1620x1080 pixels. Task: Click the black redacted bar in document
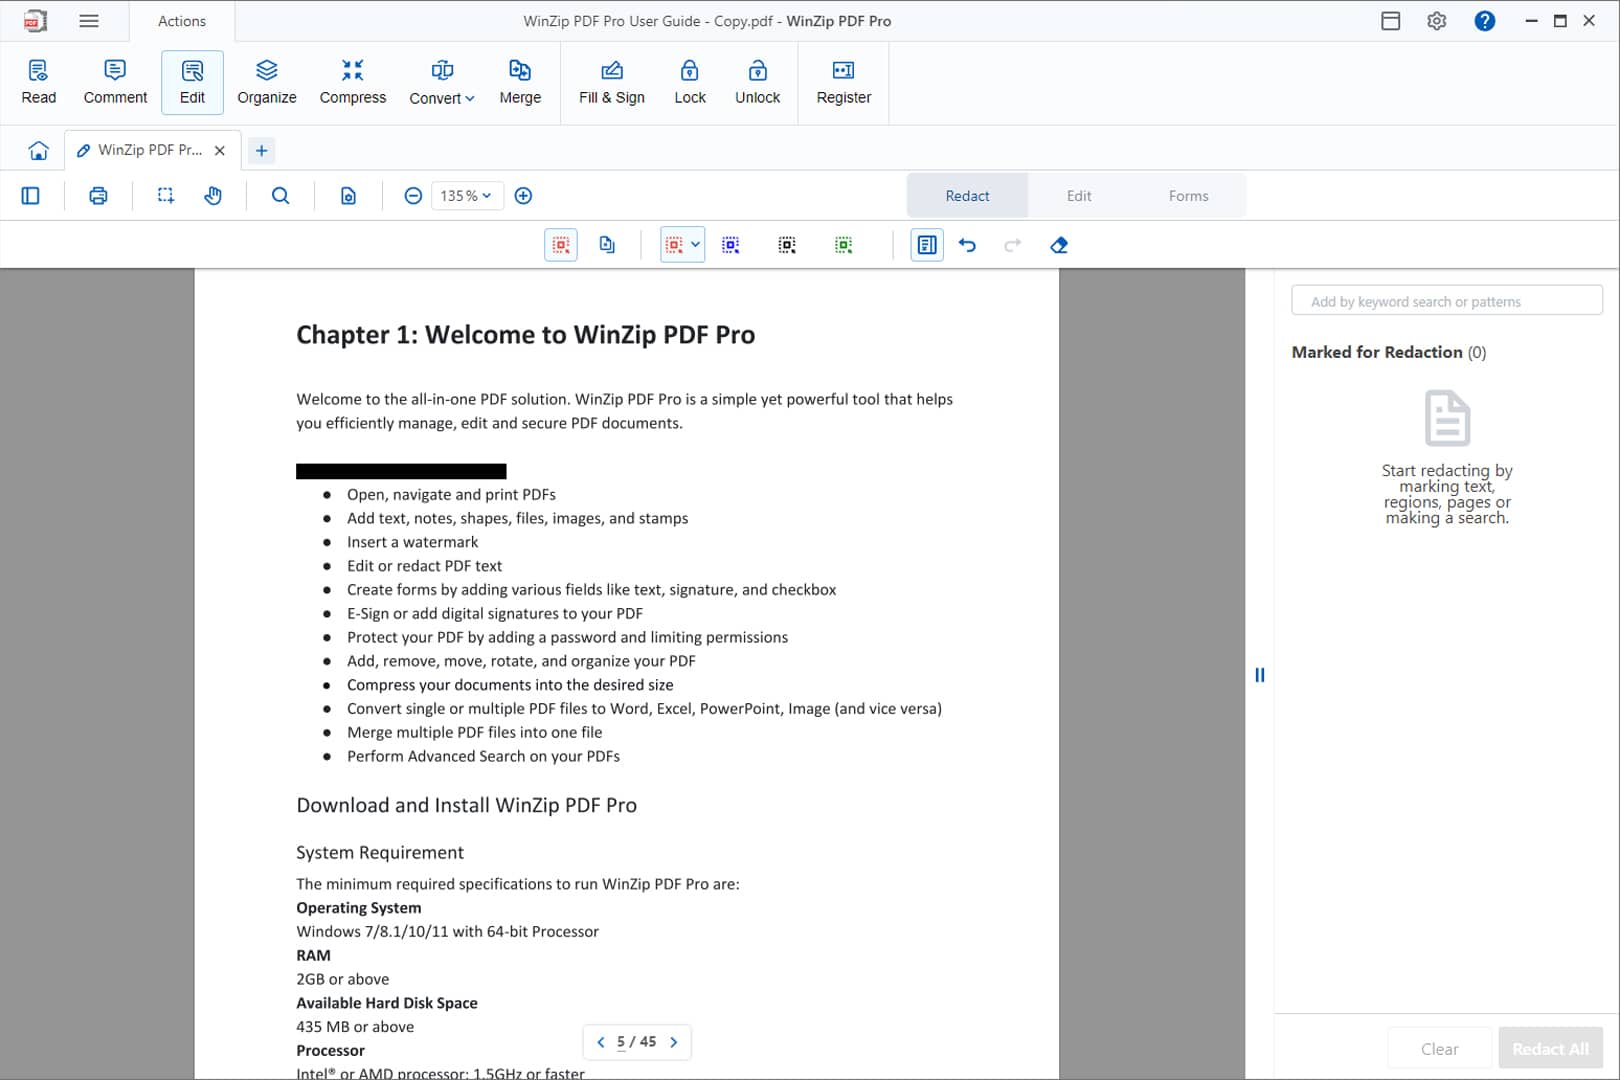(x=401, y=471)
